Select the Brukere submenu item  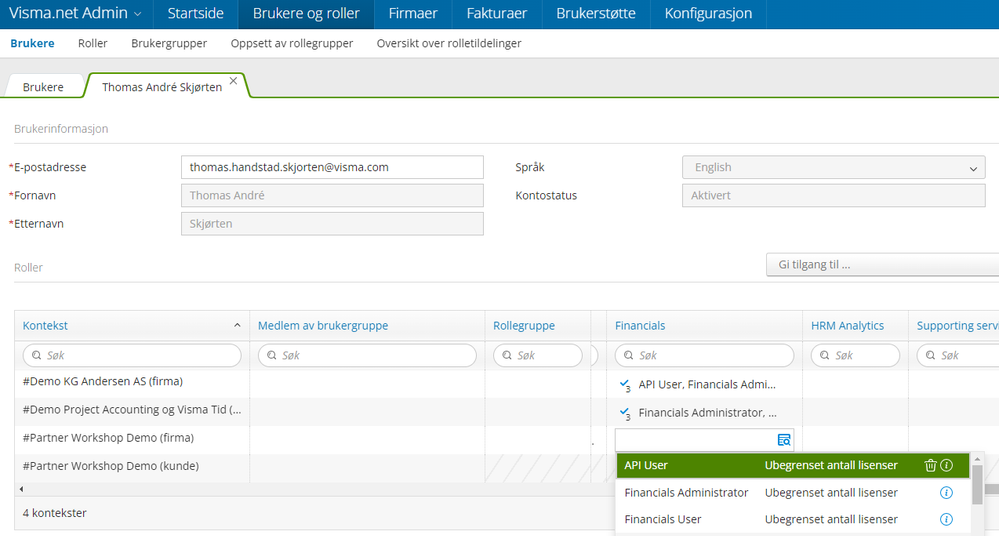(x=32, y=43)
